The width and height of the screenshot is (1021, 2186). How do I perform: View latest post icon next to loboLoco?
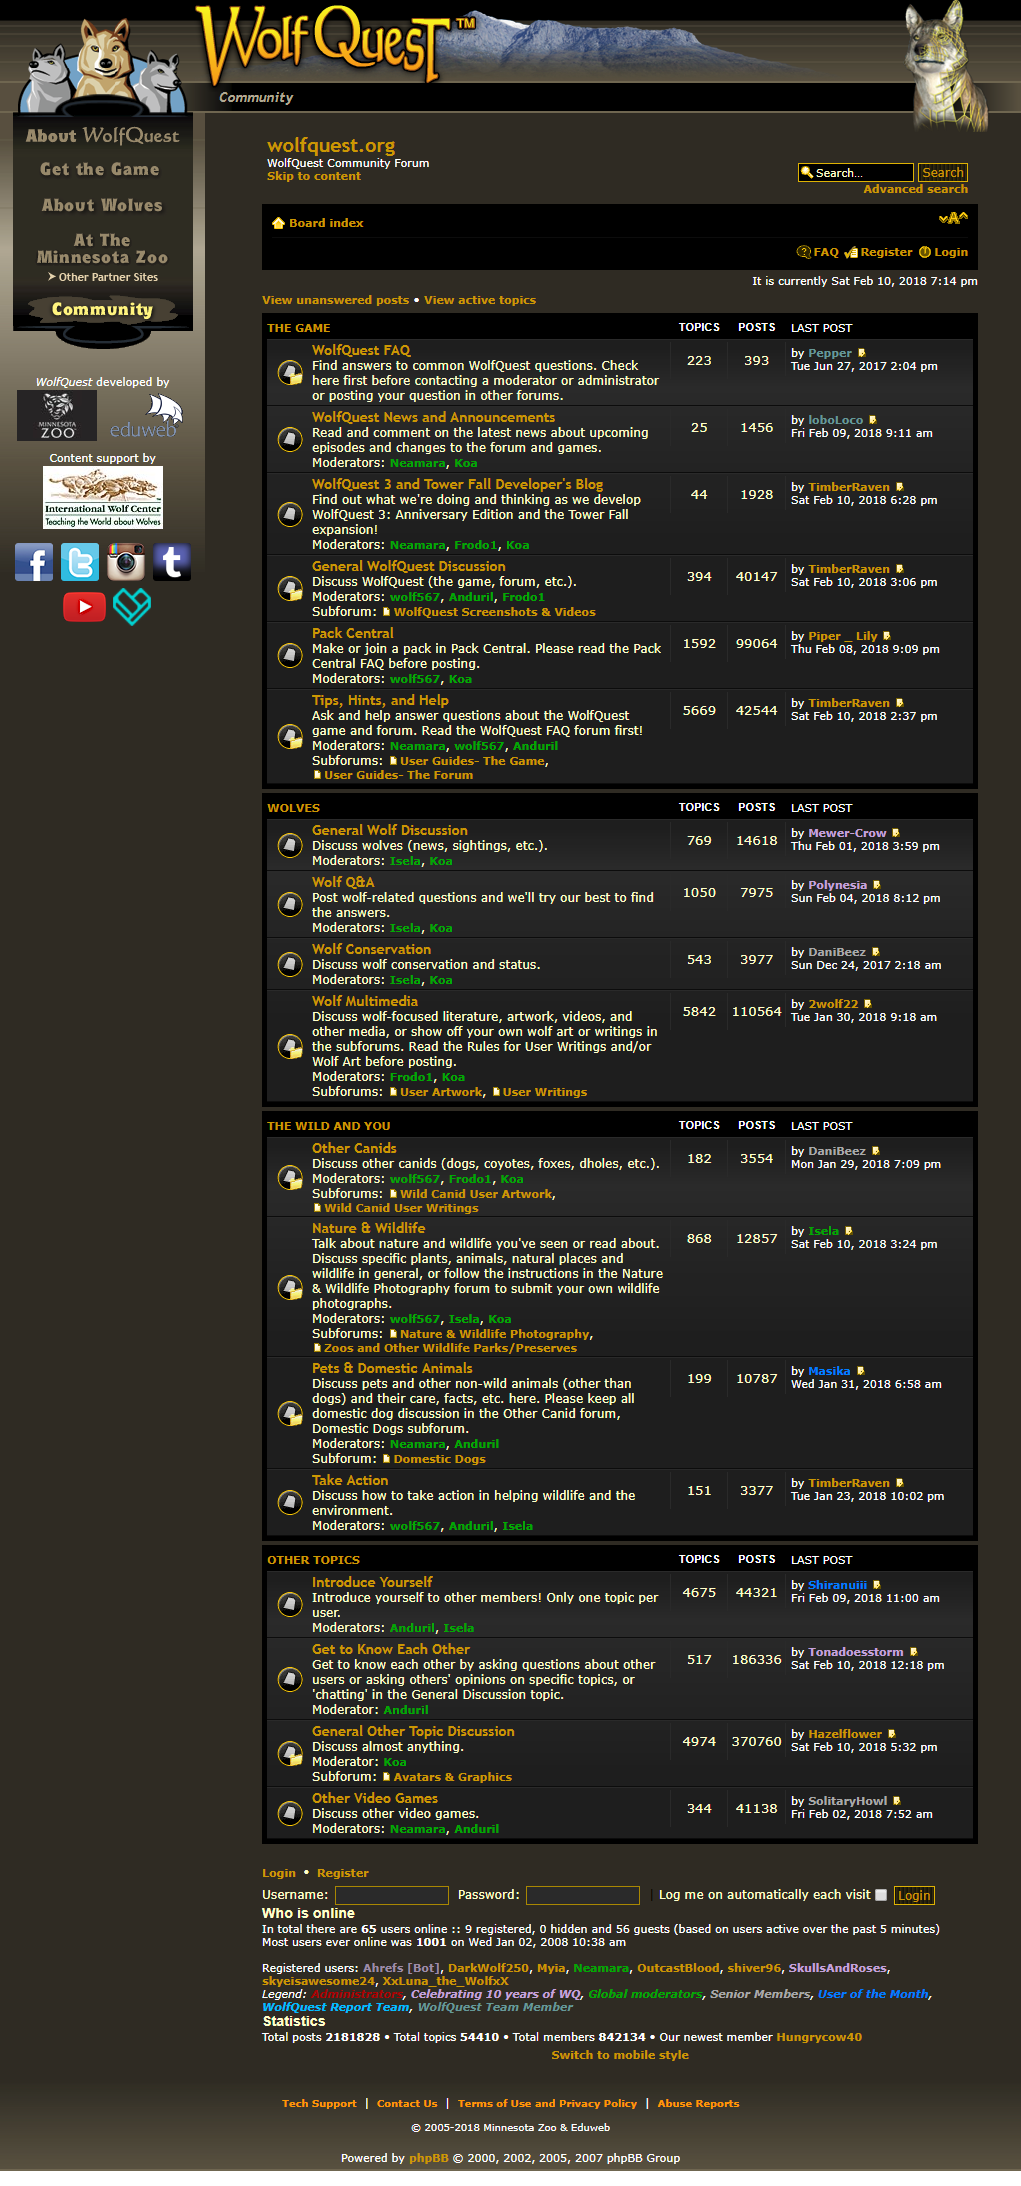tap(873, 420)
